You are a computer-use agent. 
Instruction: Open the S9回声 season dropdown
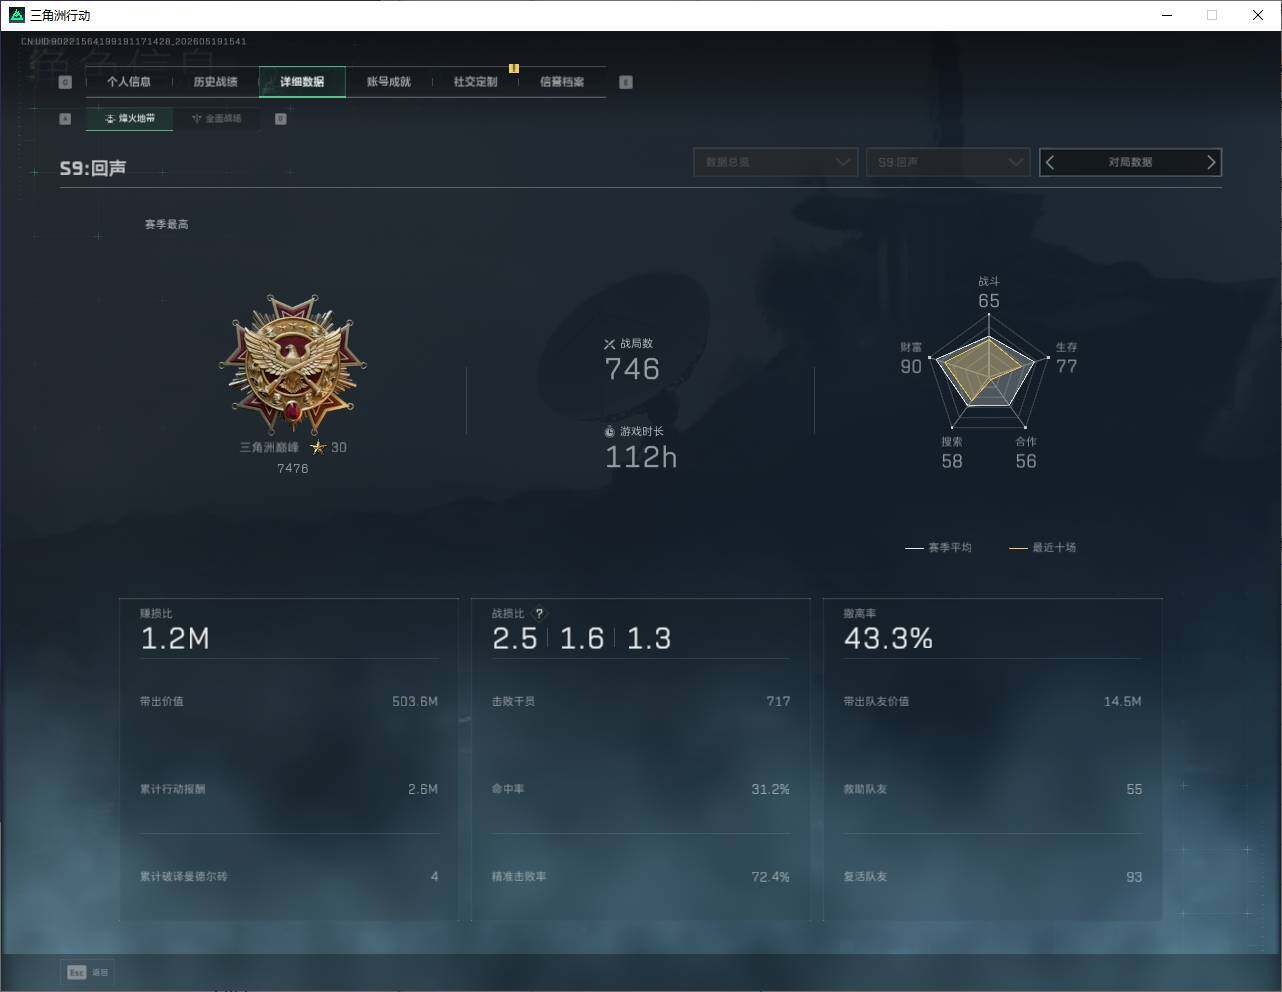pyautogui.click(x=948, y=162)
